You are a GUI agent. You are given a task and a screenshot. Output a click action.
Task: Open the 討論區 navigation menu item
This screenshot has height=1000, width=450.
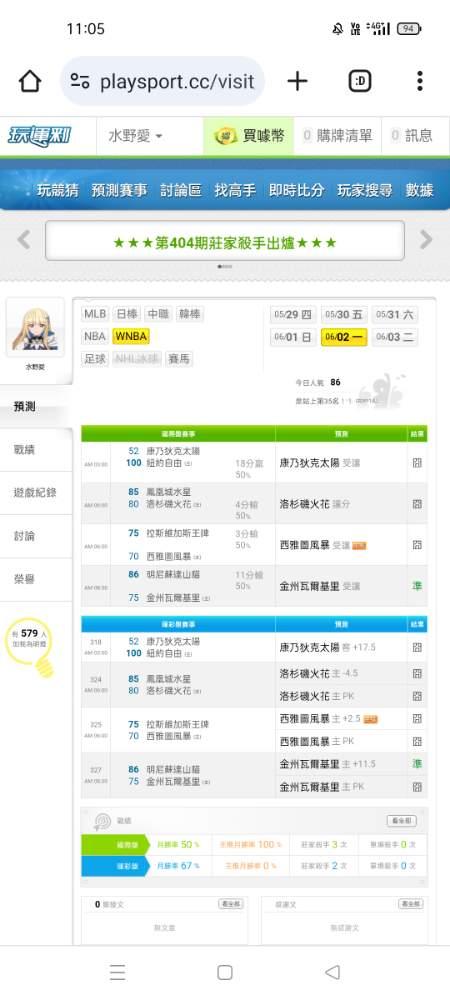coord(181,190)
